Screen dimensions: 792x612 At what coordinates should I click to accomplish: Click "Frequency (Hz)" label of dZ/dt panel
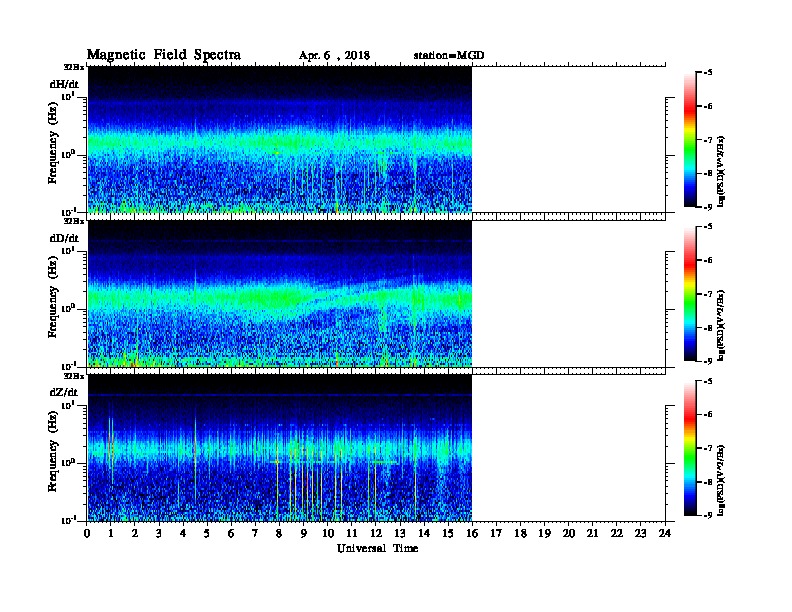pos(53,452)
